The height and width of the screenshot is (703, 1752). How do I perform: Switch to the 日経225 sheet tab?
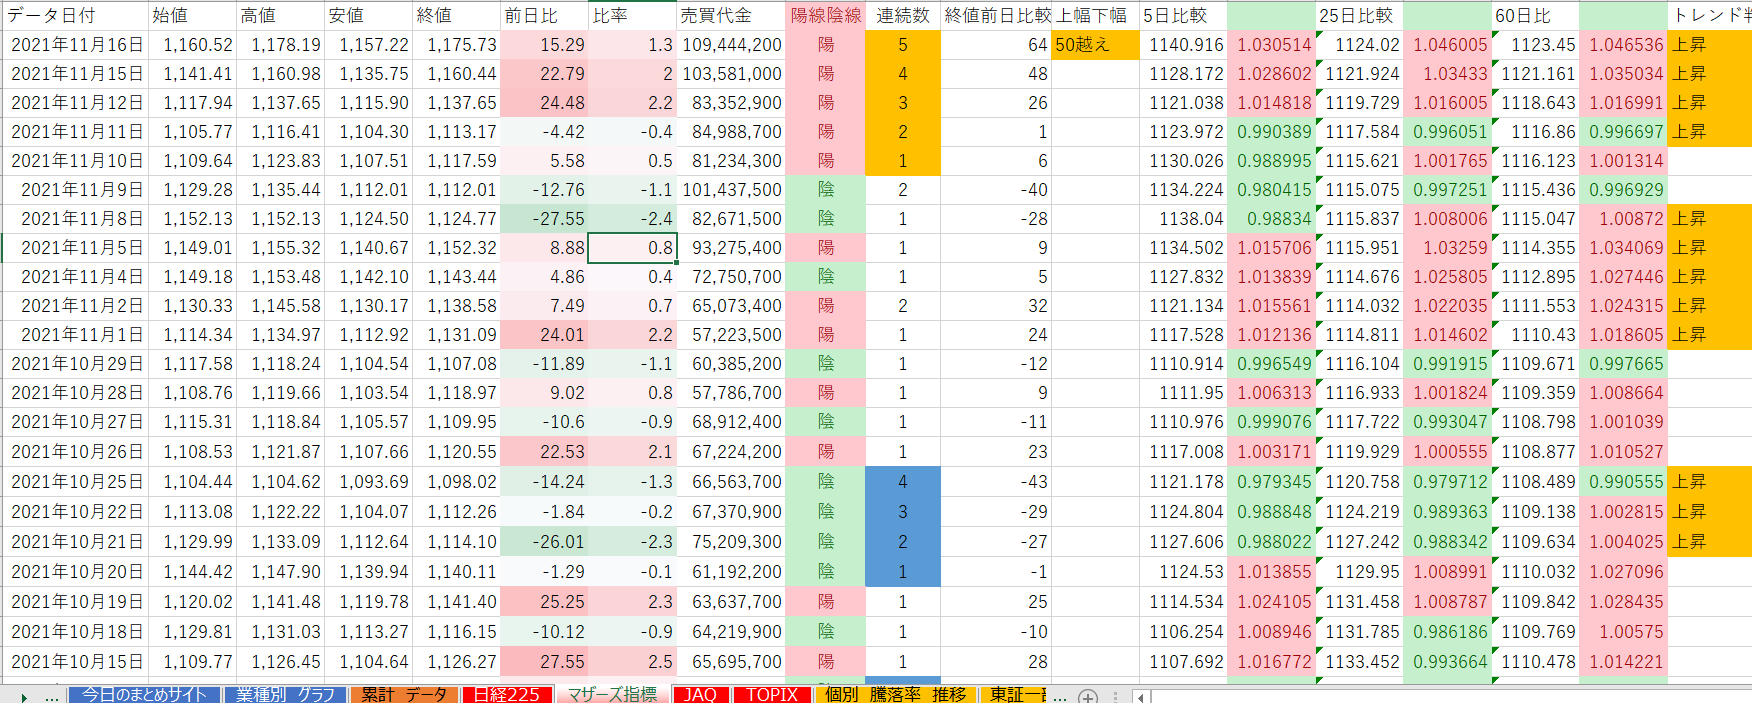pyautogui.click(x=506, y=695)
